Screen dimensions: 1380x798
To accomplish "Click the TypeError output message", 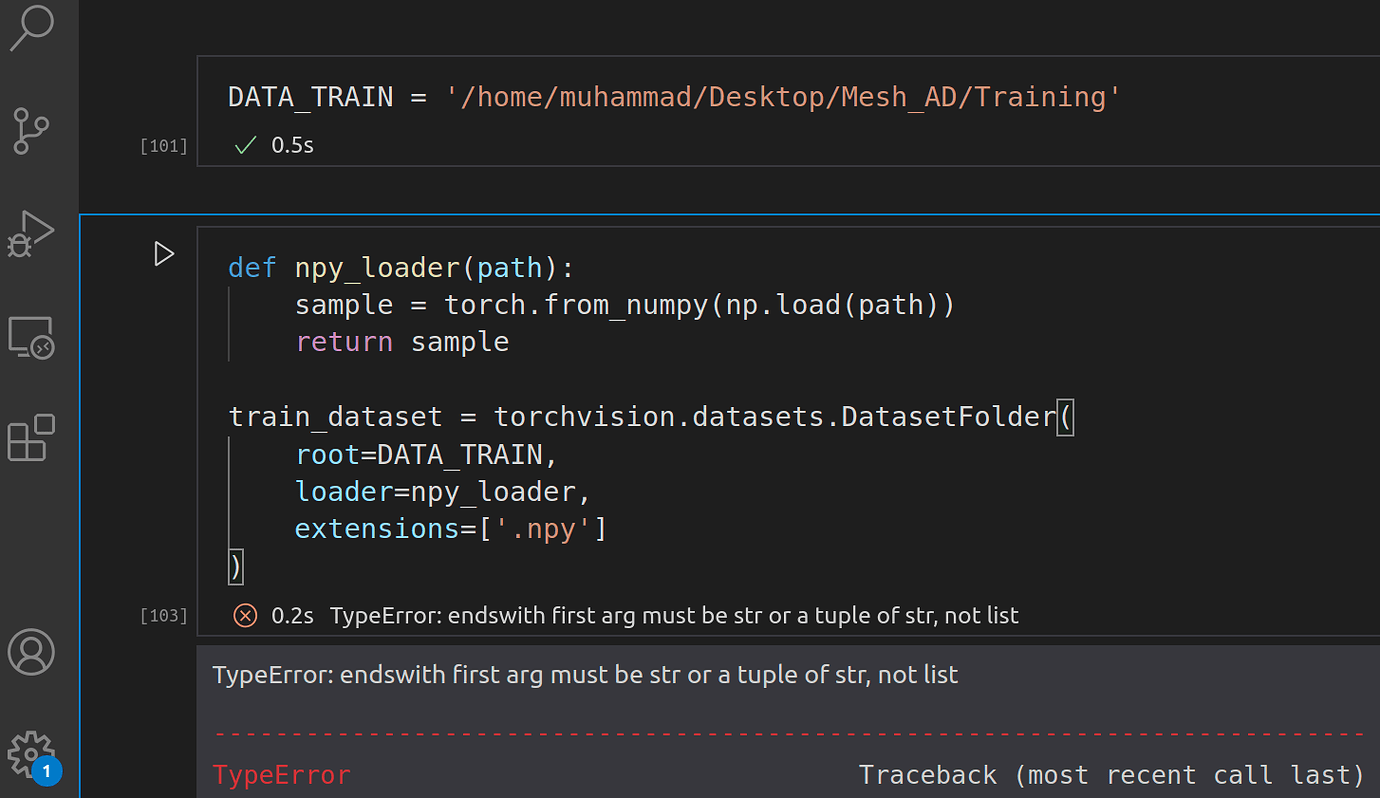I will pyautogui.click(x=585, y=674).
